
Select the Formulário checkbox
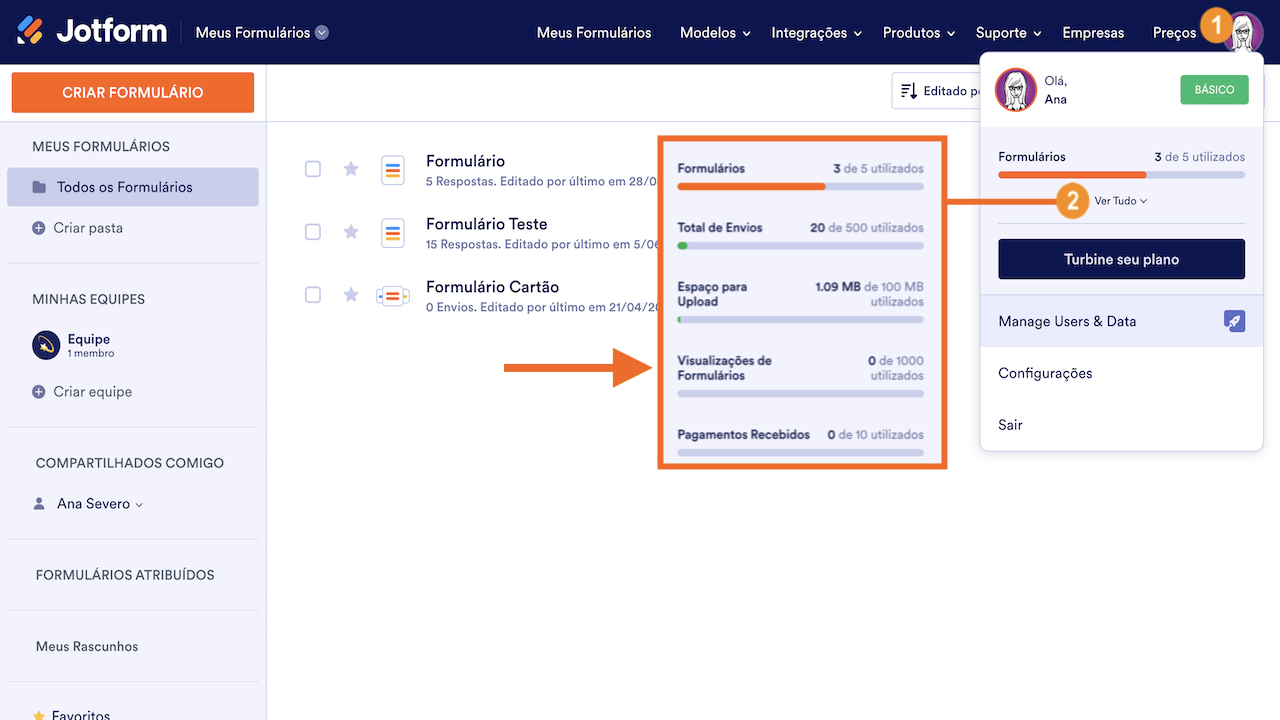tap(313, 169)
